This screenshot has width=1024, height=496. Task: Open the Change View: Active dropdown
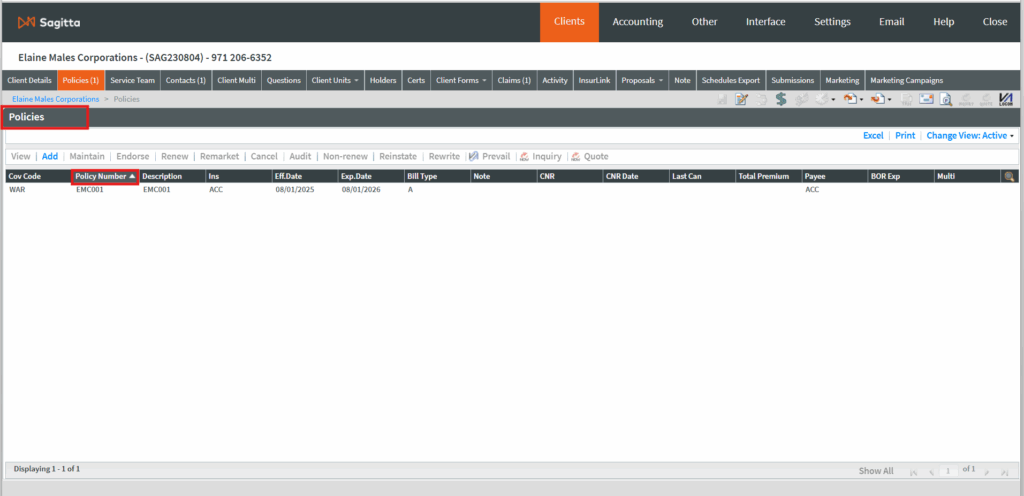click(x=970, y=135)
